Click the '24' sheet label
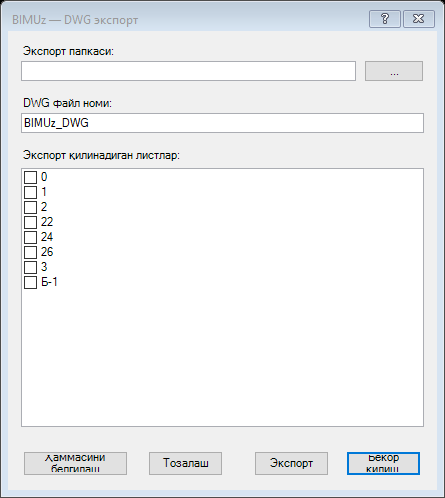The image size is (445, 498). pos(47,237)
